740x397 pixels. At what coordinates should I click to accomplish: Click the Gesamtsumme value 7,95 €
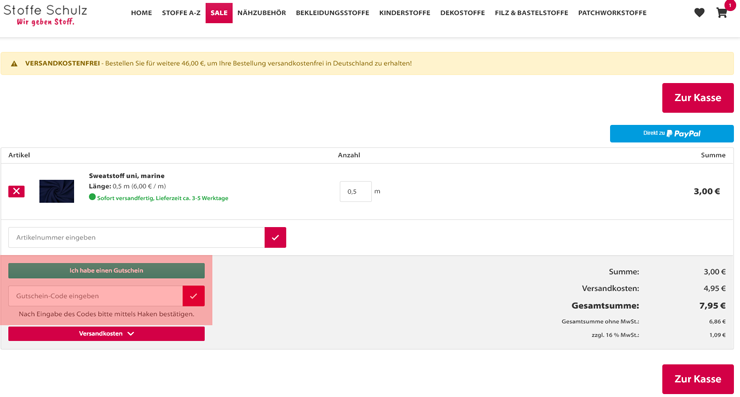[x=712, y=306]
